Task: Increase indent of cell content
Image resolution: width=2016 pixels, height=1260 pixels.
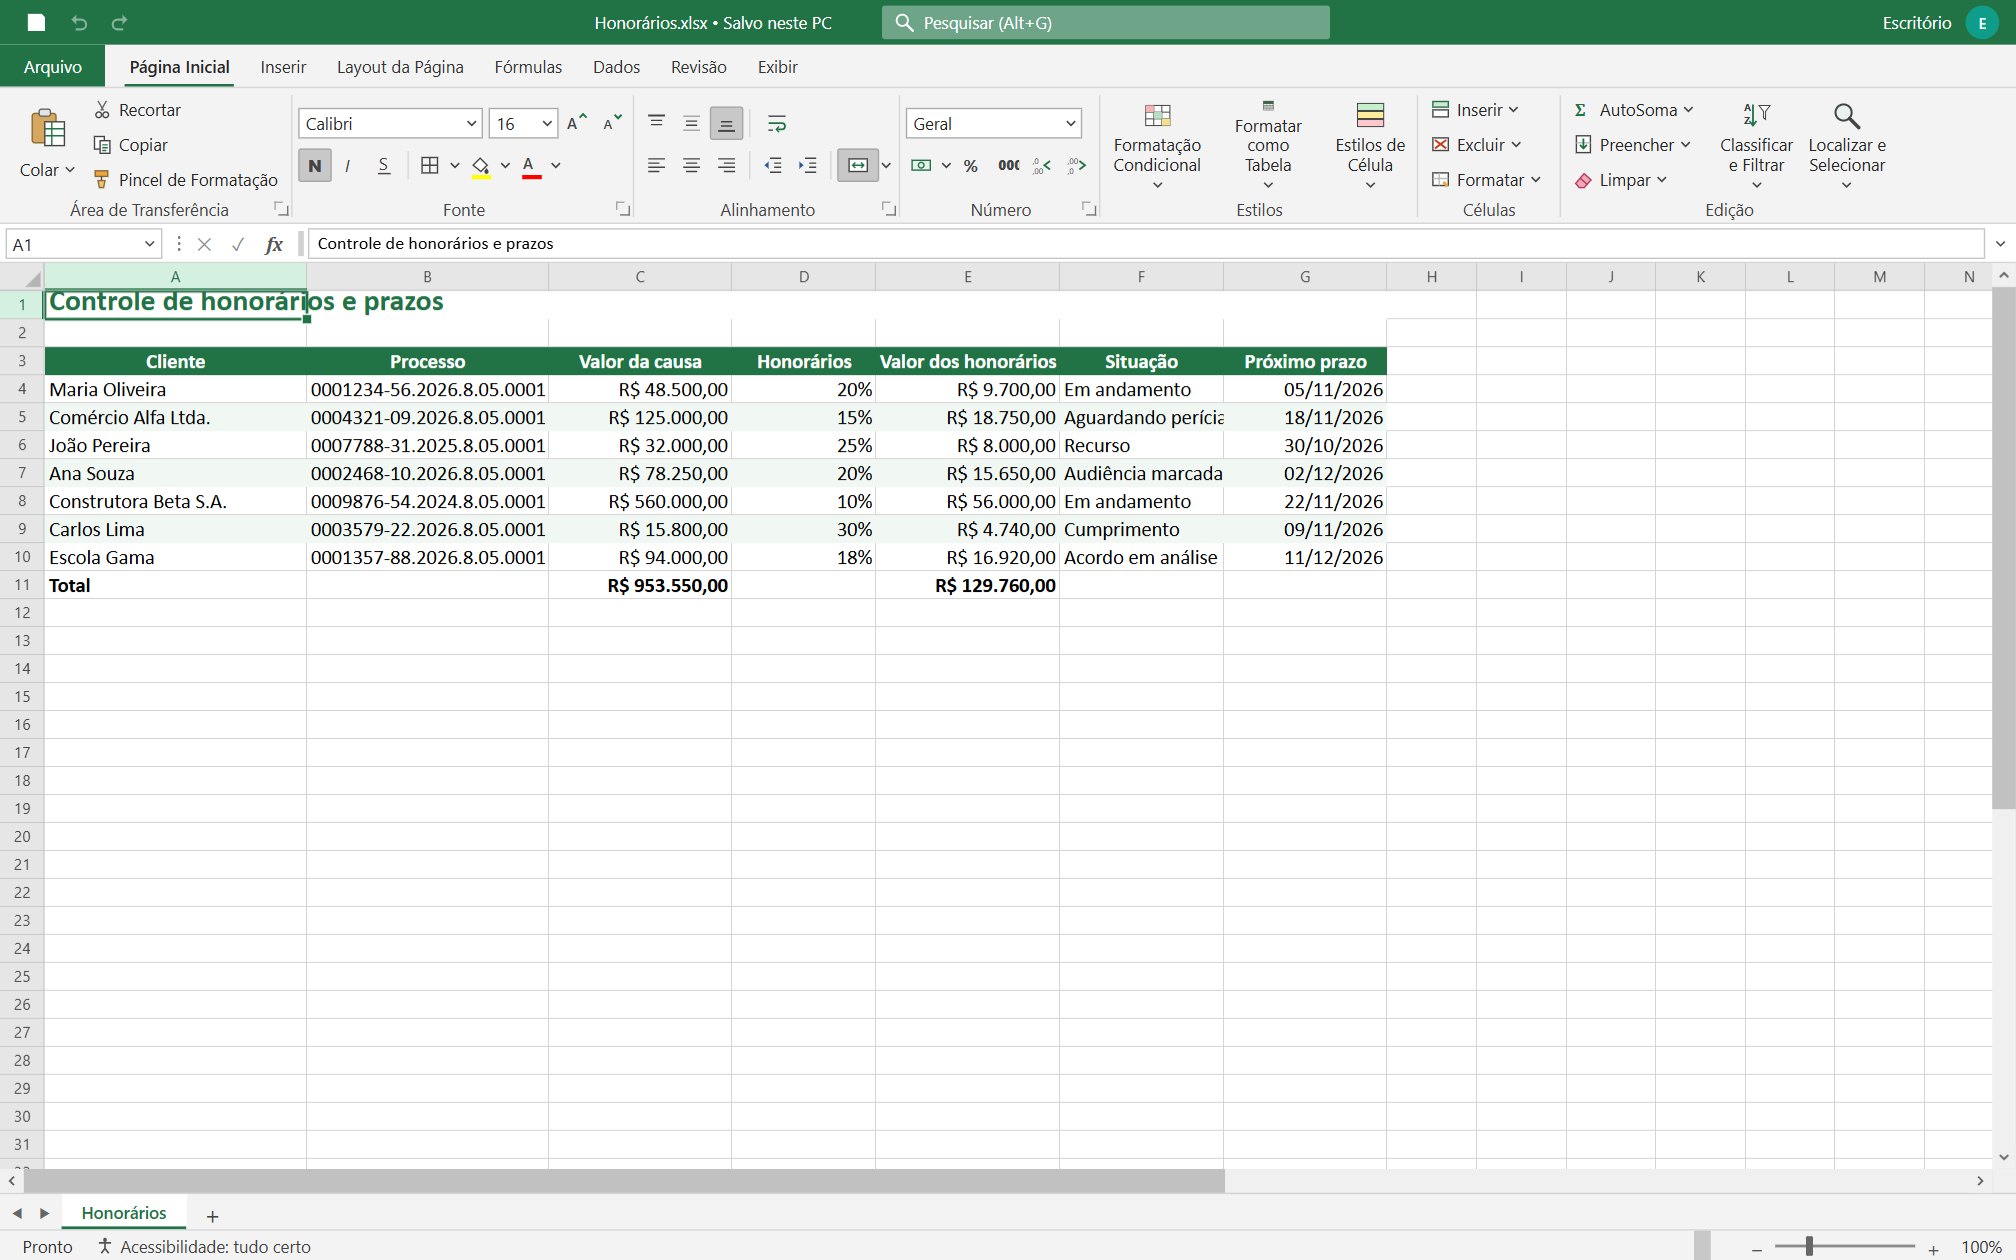Action: [x=807, y=165]
